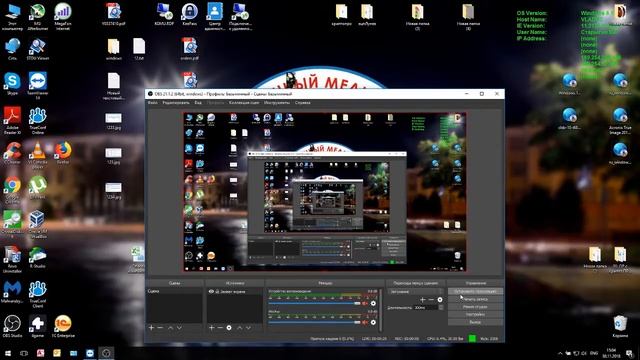Open KeePass desktop shortcut

click(189, 14)
